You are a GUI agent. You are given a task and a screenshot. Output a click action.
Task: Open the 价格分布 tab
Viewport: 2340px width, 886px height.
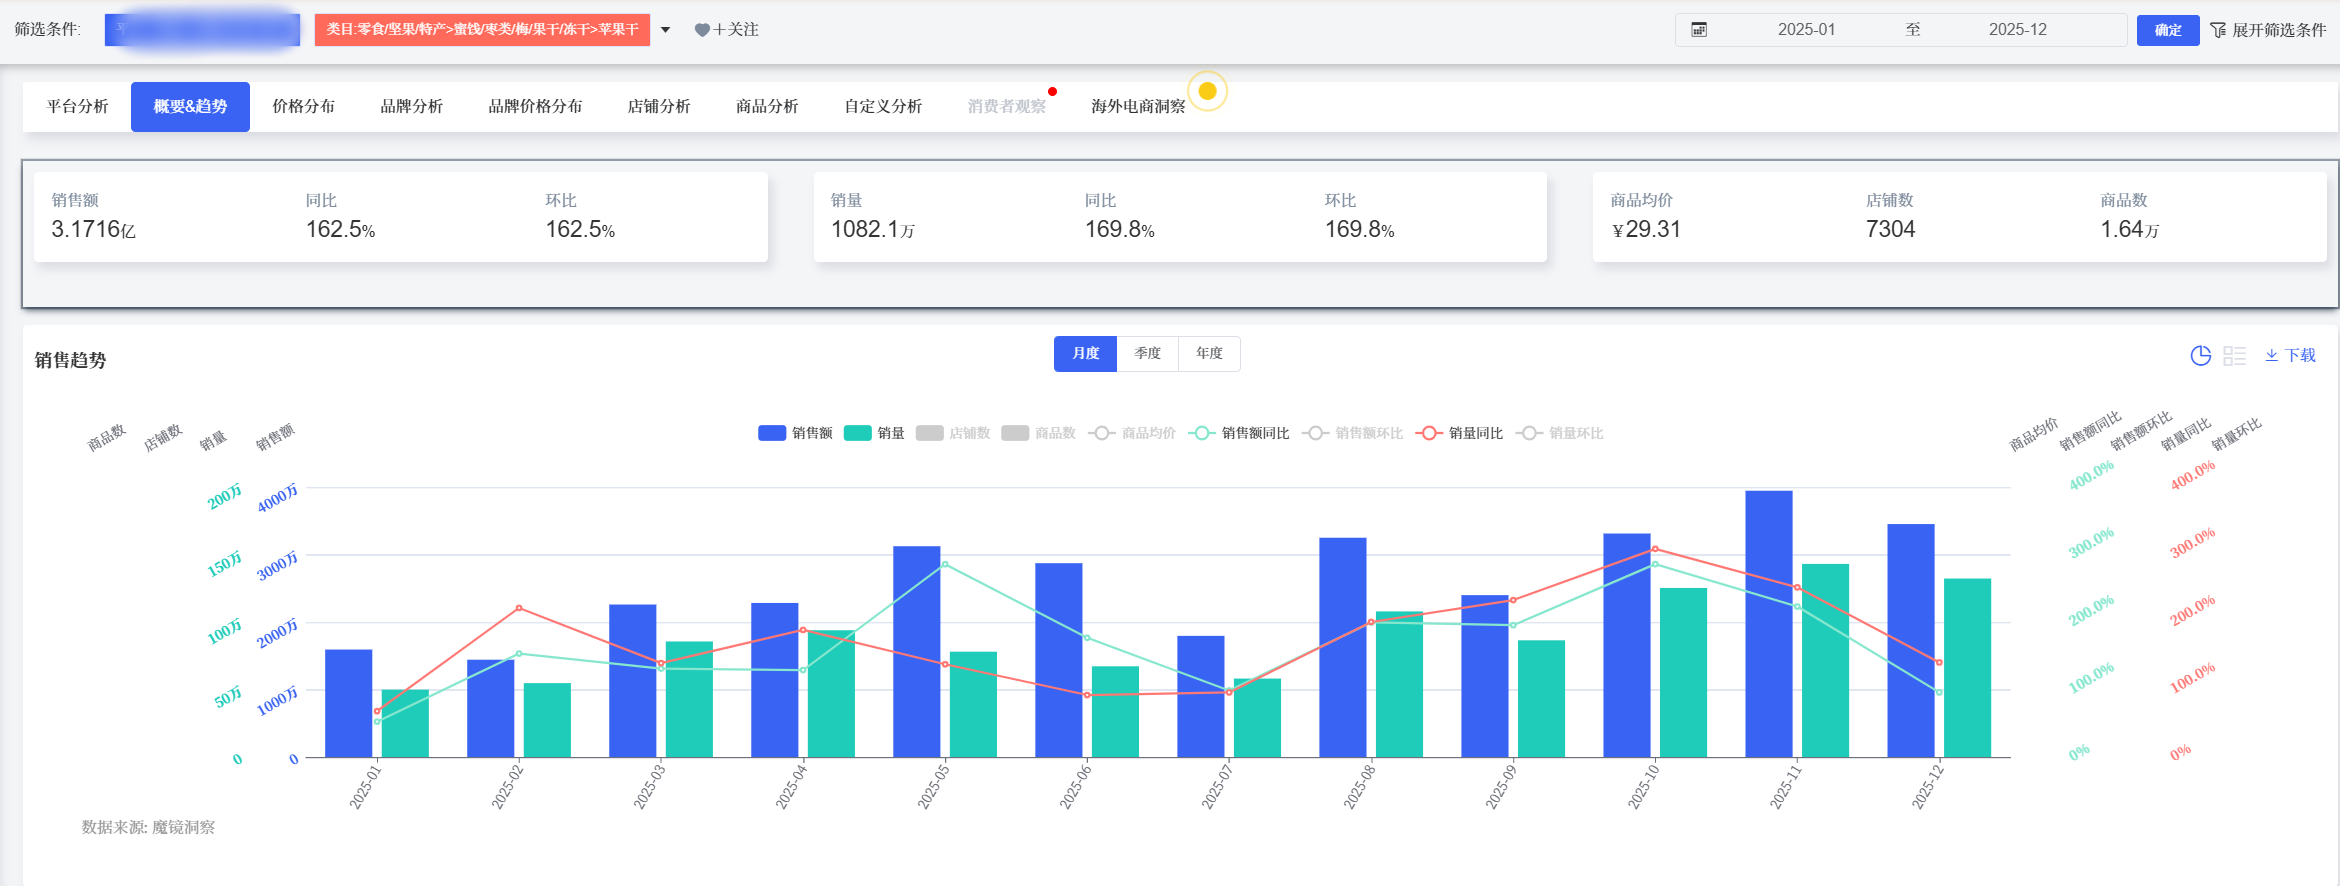pos(303,106)
